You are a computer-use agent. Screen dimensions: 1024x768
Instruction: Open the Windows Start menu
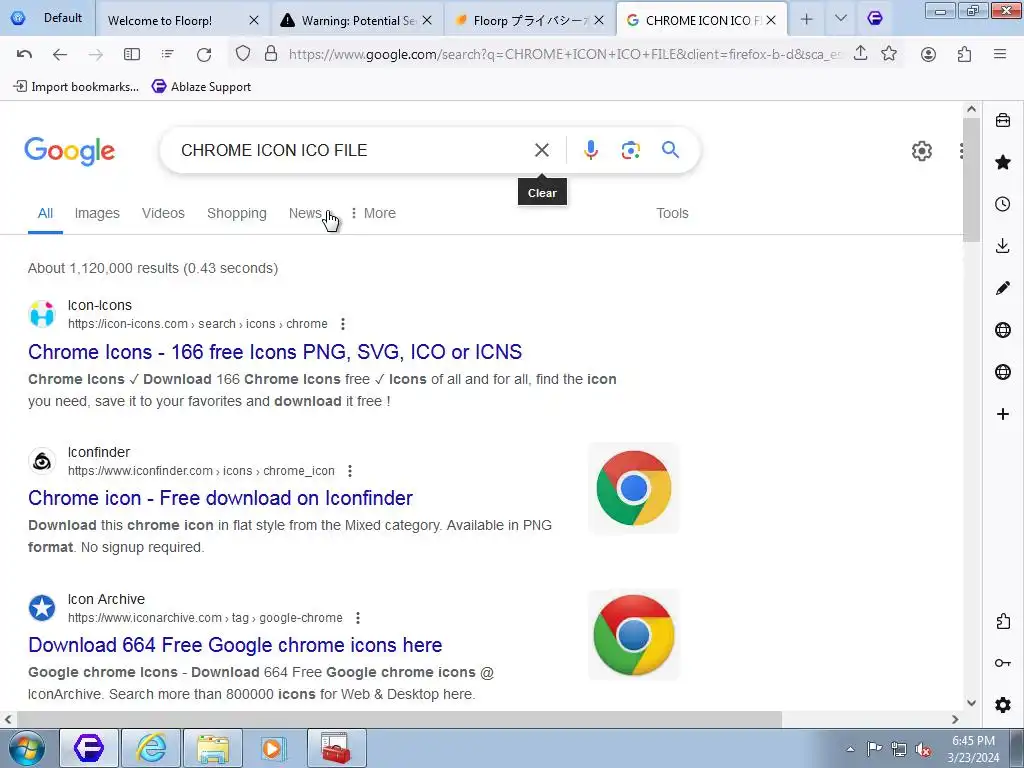click(27, 748)
